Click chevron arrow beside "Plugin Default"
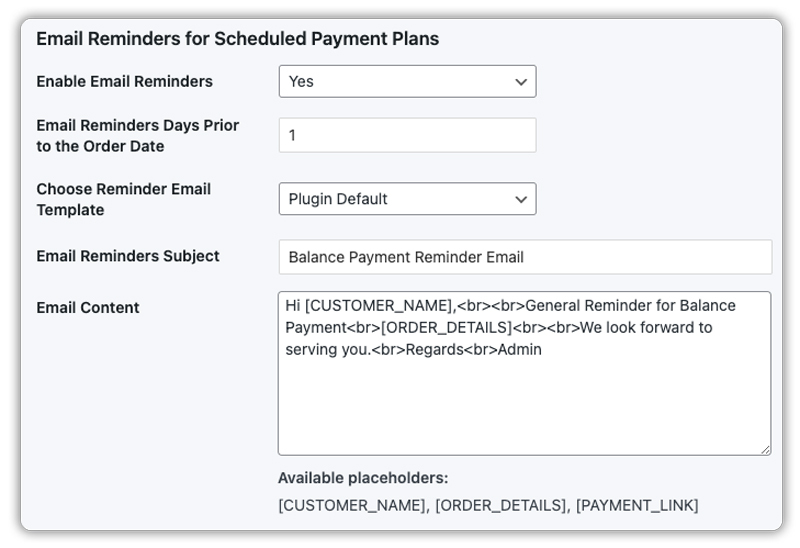This screenshot has height=548, width=800. (x=520, y=199)
